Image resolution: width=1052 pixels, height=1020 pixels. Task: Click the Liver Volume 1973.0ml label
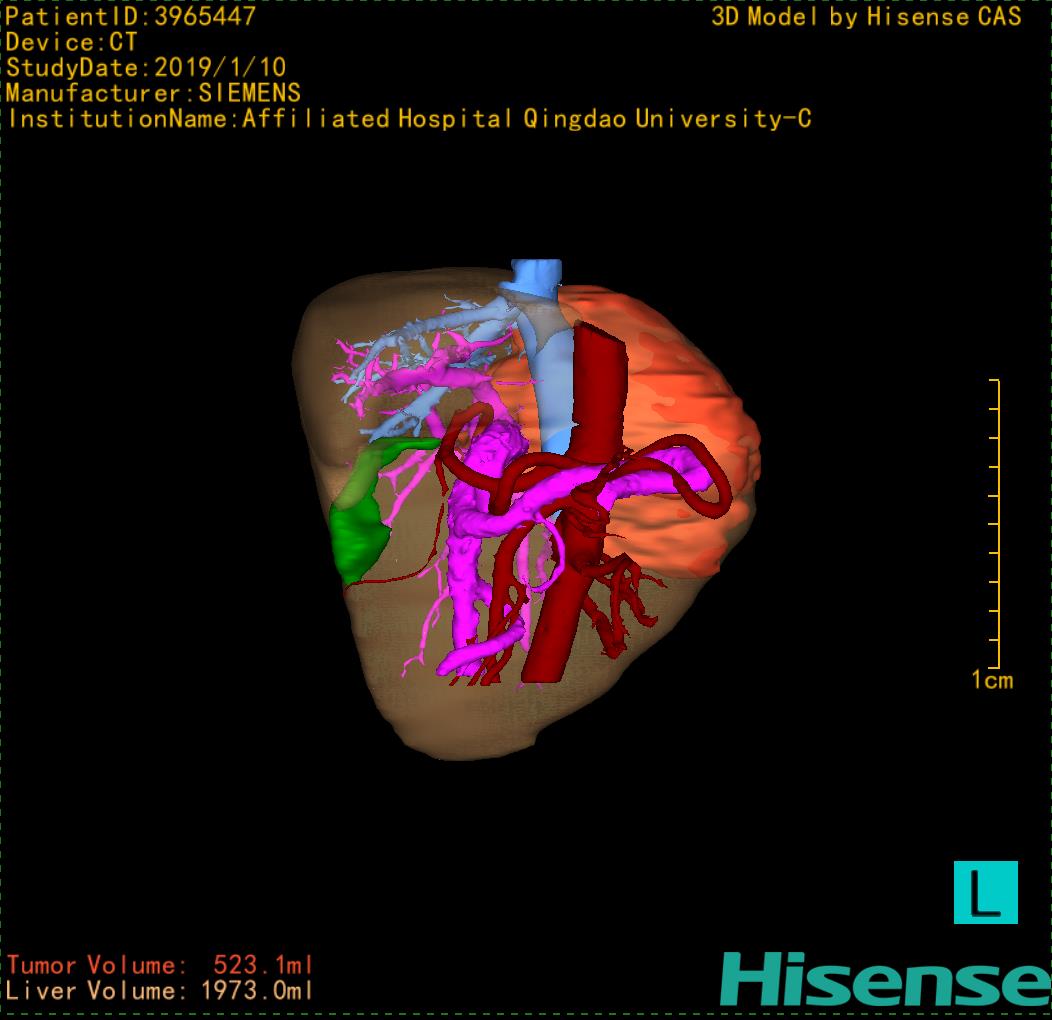tap(160, 992)
